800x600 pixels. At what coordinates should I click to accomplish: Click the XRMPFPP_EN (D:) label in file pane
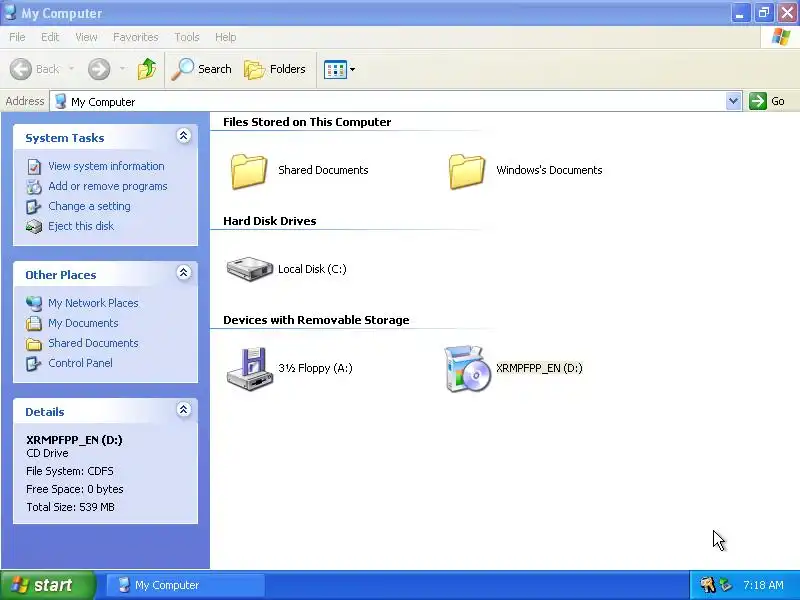(539, 368)
